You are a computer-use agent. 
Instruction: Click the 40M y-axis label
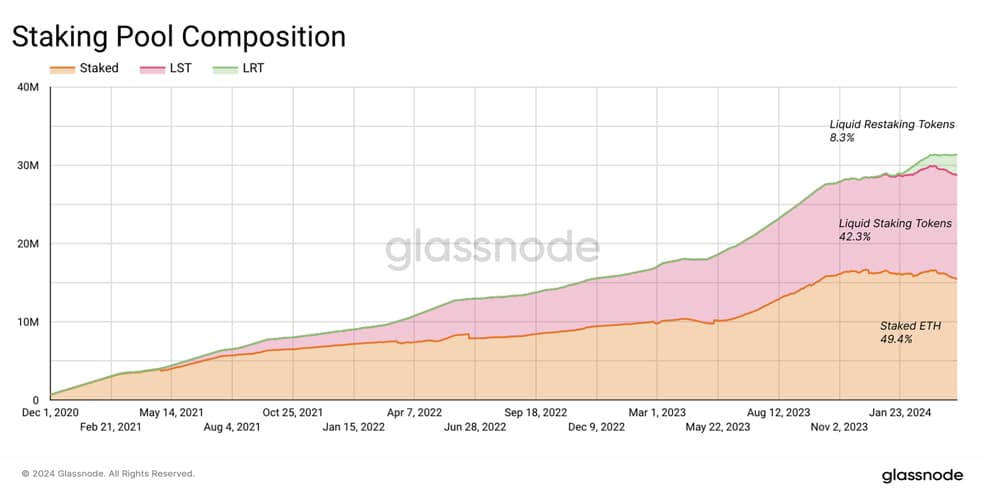[x=28, y=87]
